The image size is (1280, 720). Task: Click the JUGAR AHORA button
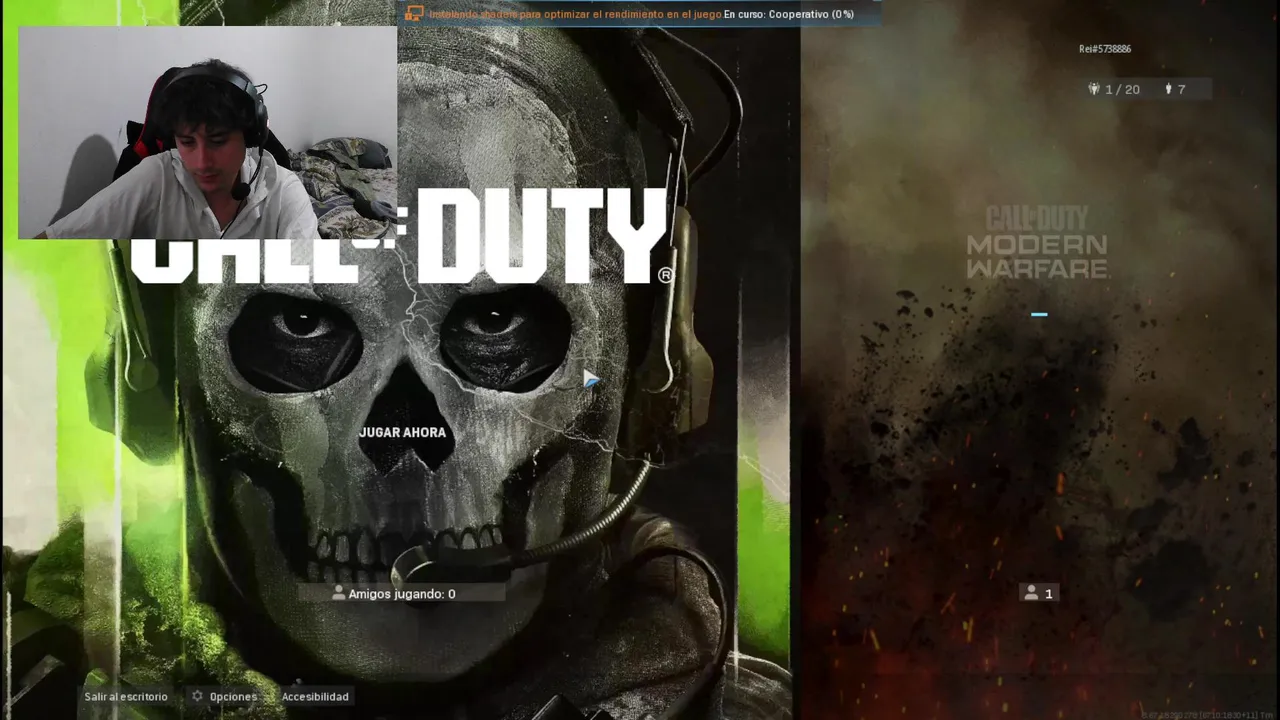pos(402,433)
